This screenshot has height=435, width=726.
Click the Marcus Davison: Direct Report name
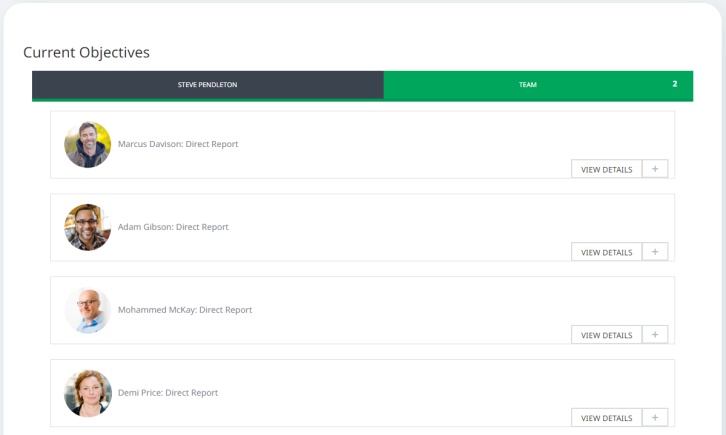pos(178,144)
